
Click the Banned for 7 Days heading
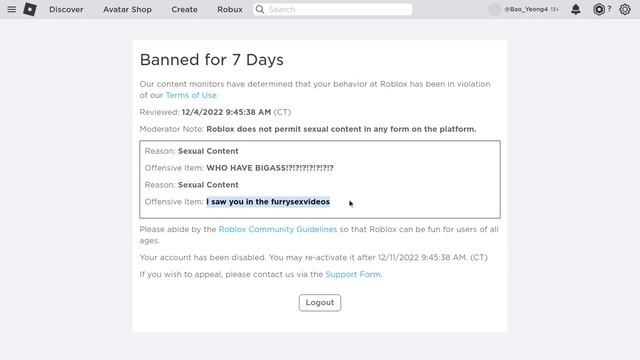coord(211,60)
